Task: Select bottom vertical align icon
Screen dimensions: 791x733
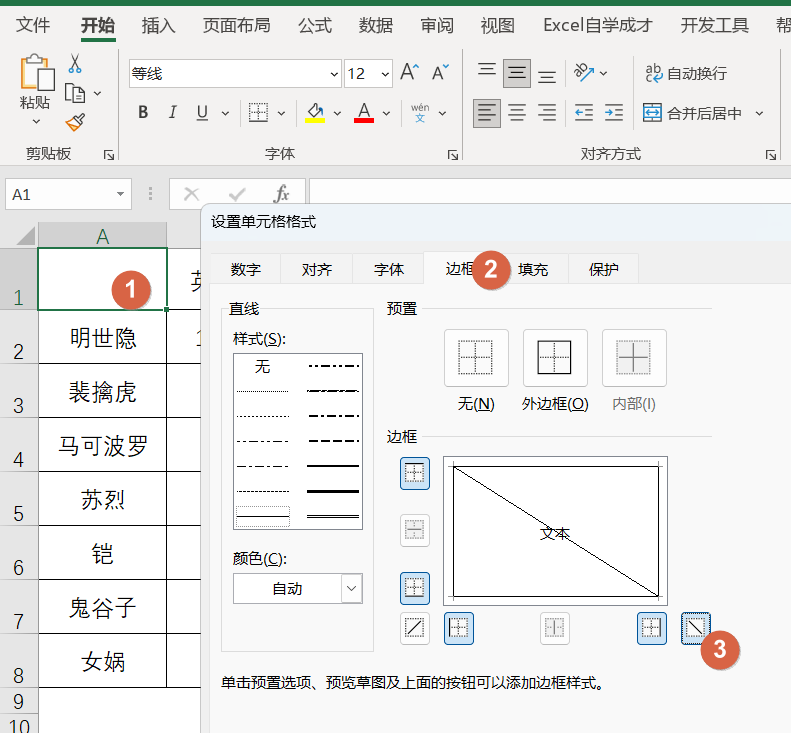Action: click(x=547, y=76)
